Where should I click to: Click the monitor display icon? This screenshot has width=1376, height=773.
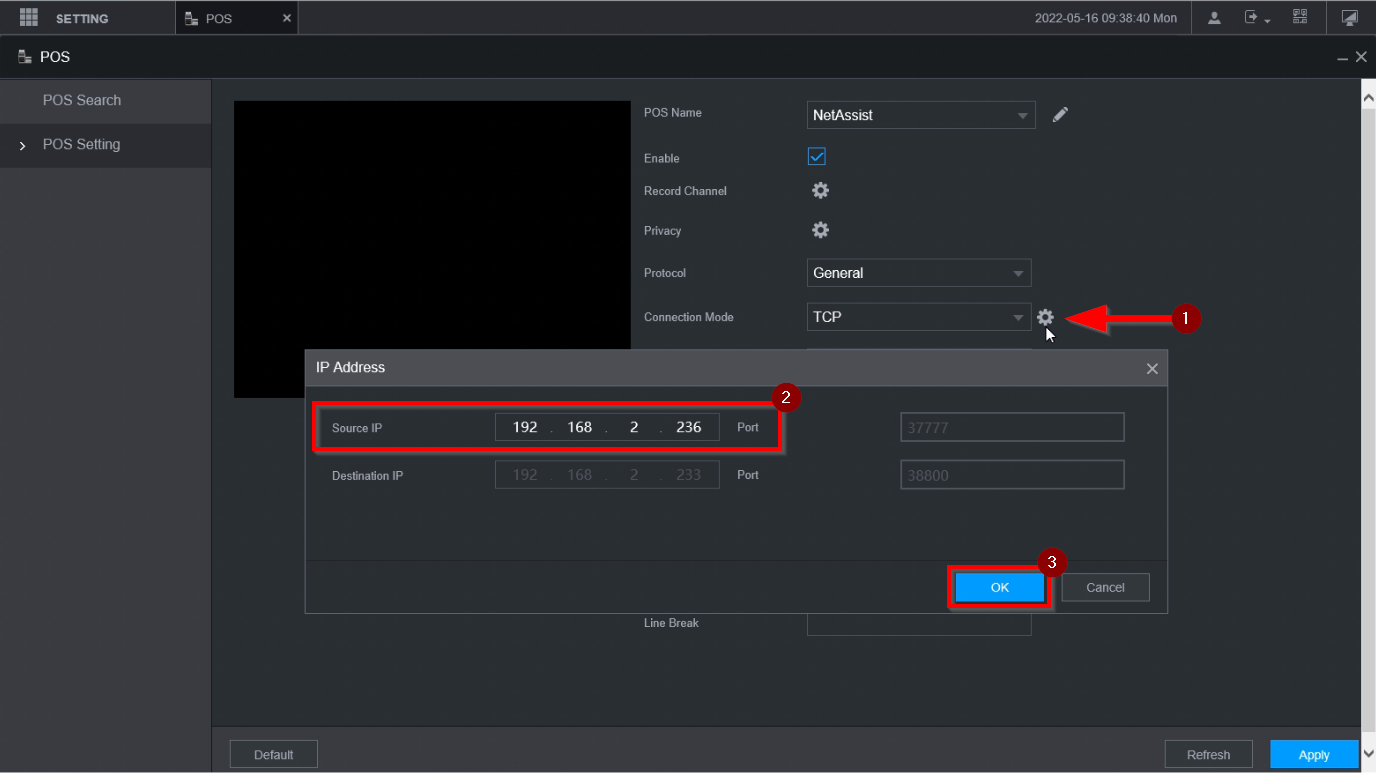1349,18
